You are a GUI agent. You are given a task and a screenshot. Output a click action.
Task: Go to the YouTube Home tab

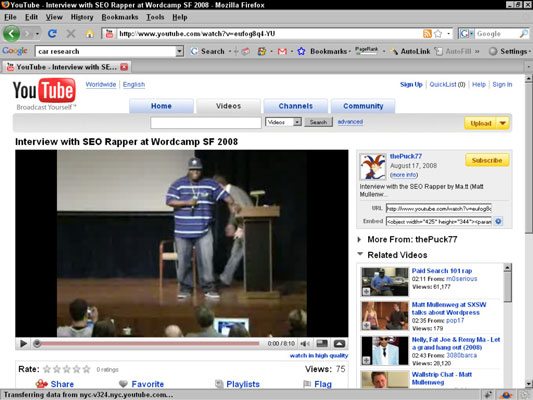(x=161, y=106)
